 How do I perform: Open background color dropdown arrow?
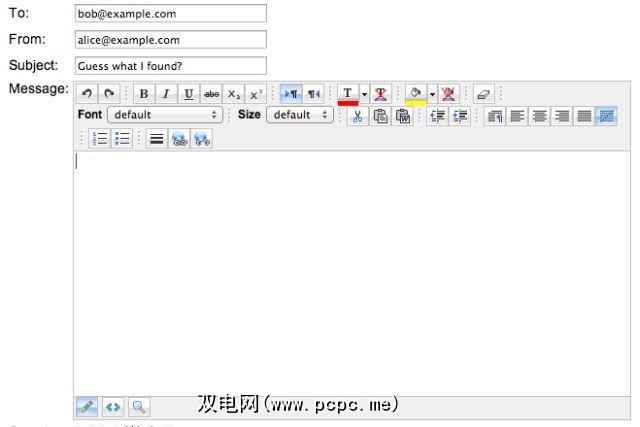pos(432,94)
